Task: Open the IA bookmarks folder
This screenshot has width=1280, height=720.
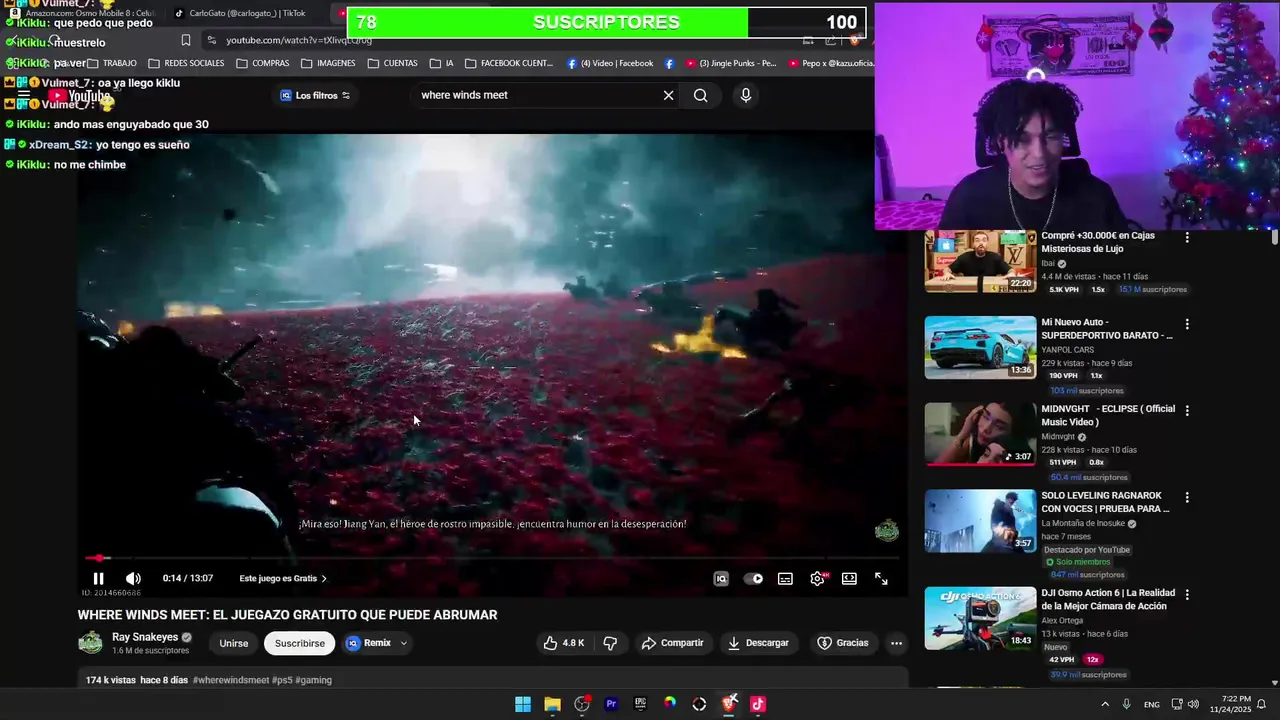Action: point(441,63)
